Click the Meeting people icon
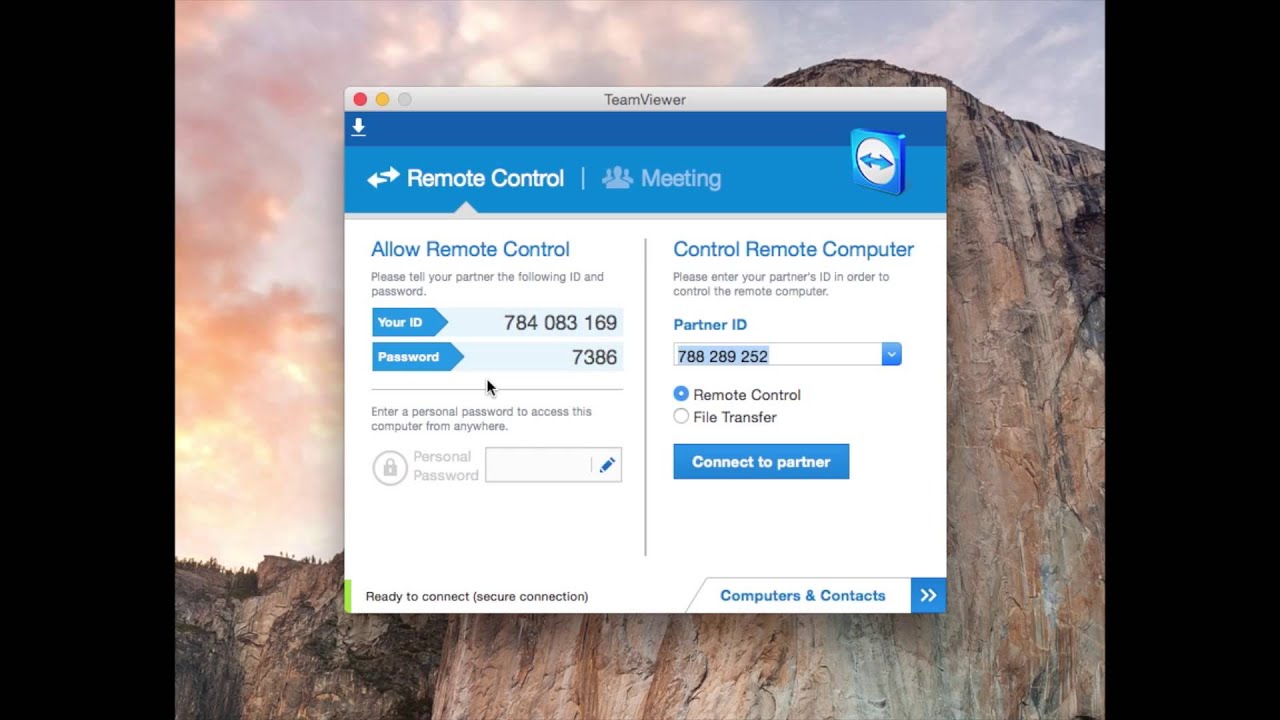 click(617, 178)
